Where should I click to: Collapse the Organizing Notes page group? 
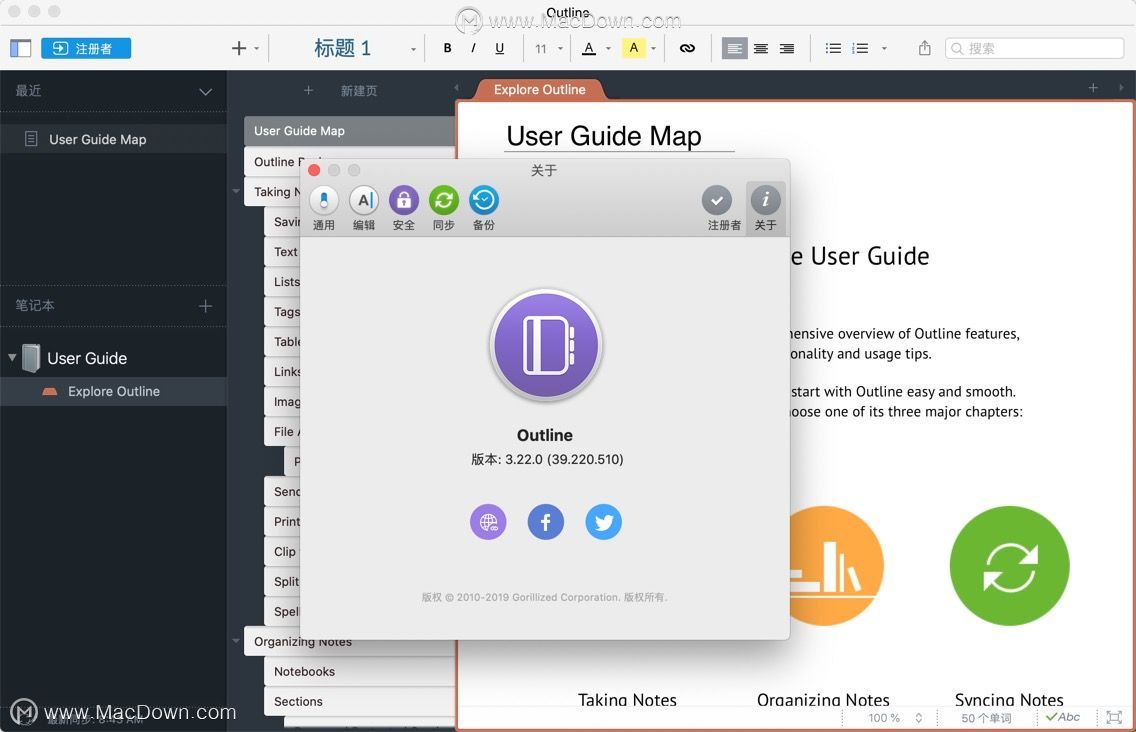pos(236,641)
